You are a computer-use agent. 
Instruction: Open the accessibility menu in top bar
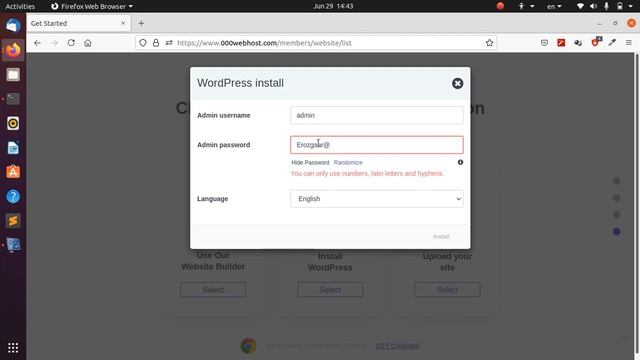(526, 6)
